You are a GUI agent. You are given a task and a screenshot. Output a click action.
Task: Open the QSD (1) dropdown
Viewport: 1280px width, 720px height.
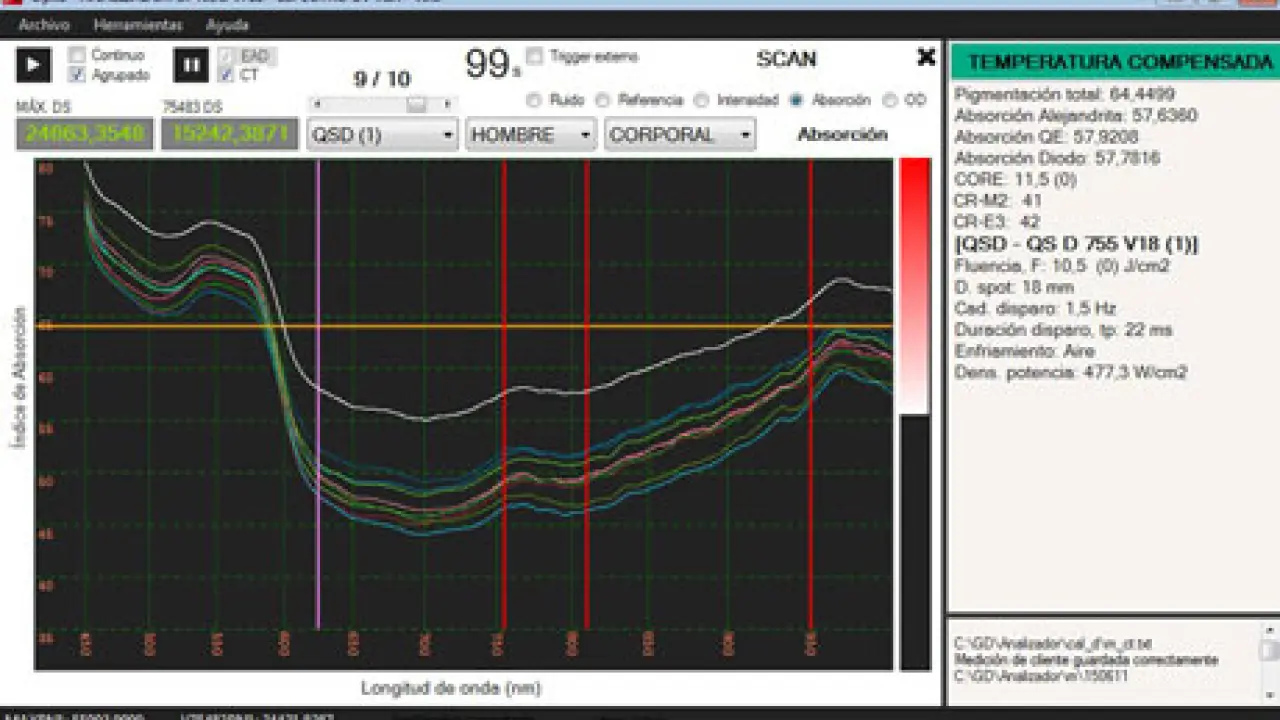pyautogui.click(x=382, y=134)
